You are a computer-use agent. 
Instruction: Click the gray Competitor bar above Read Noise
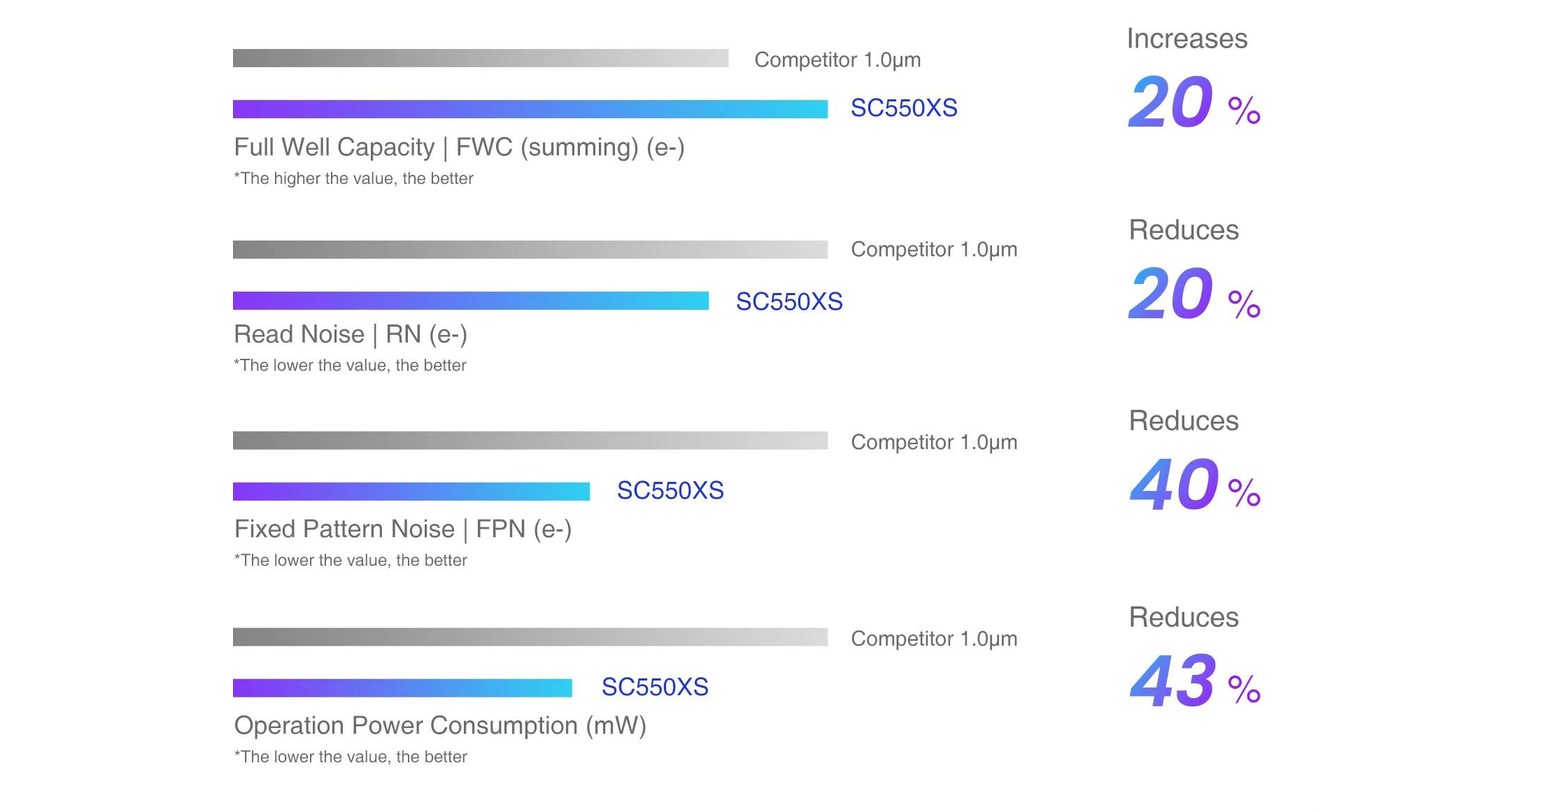530,249
